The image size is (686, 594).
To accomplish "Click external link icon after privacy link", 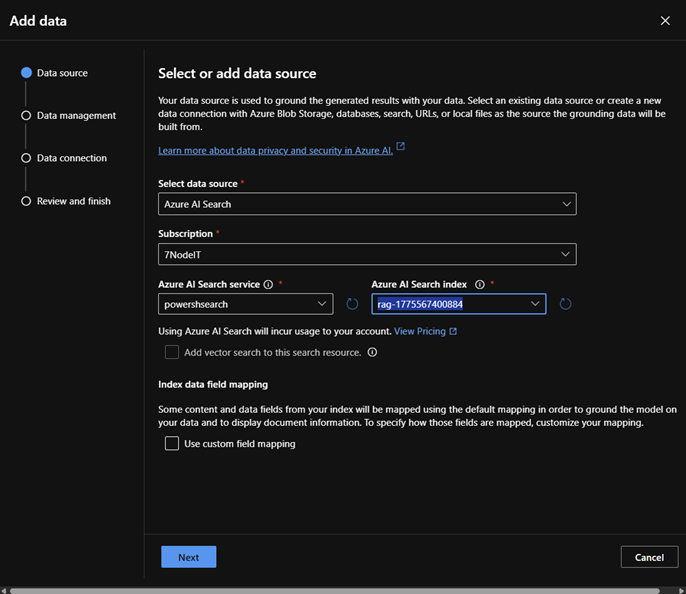I will [x=401, y=147].
